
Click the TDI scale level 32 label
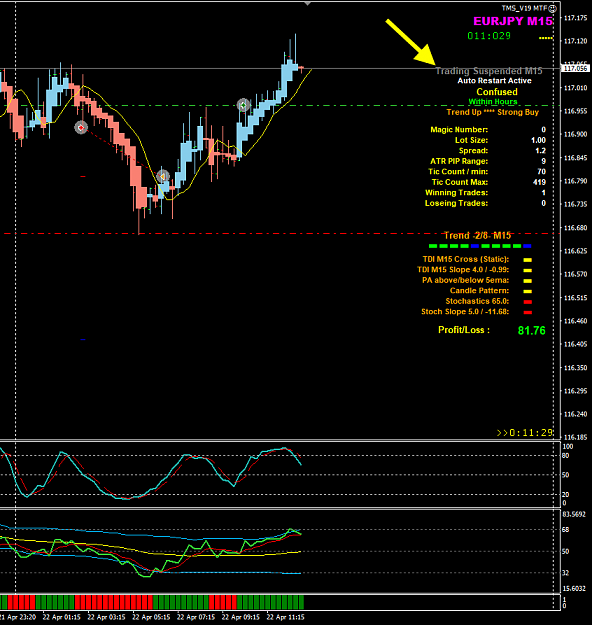(565, 573)
